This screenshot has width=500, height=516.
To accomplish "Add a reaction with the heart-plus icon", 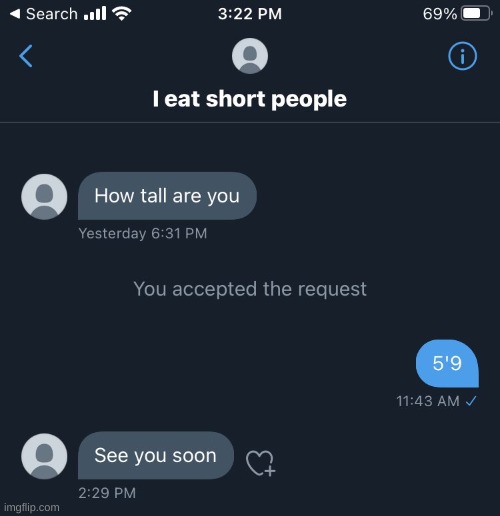I will pyautogui.click(x=261, y=463).
